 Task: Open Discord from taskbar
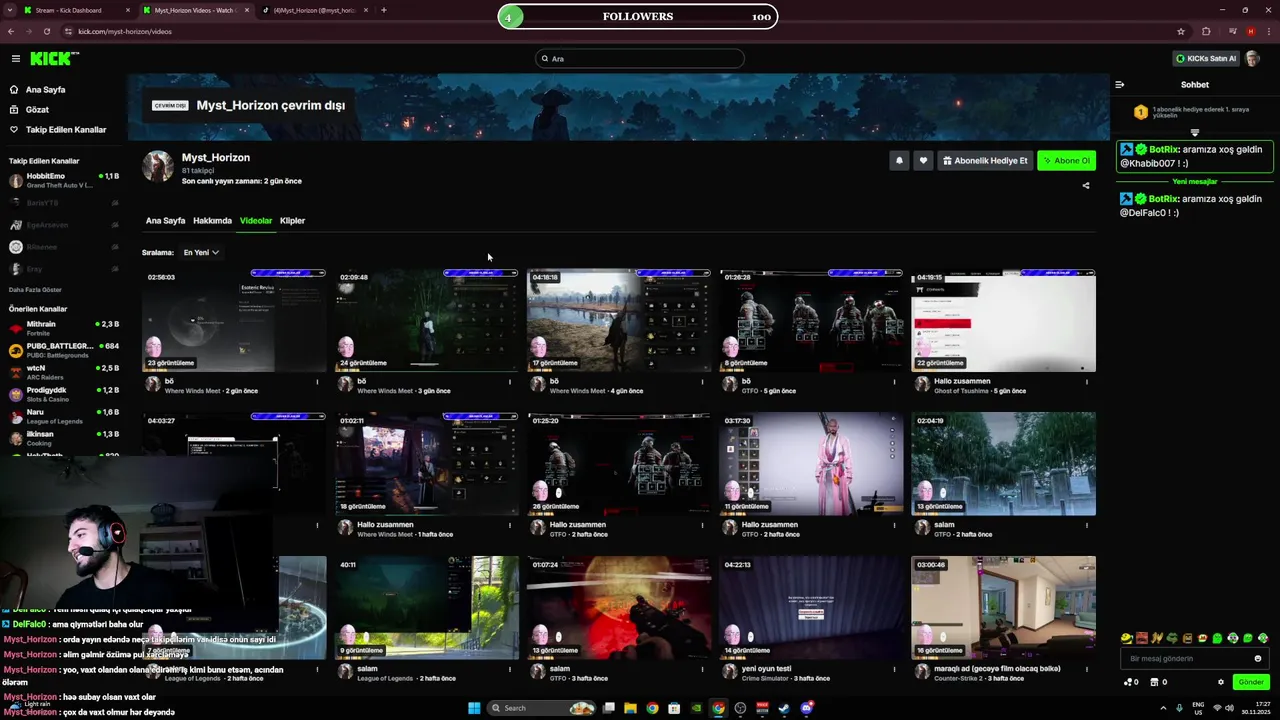(x=806, y=708)
